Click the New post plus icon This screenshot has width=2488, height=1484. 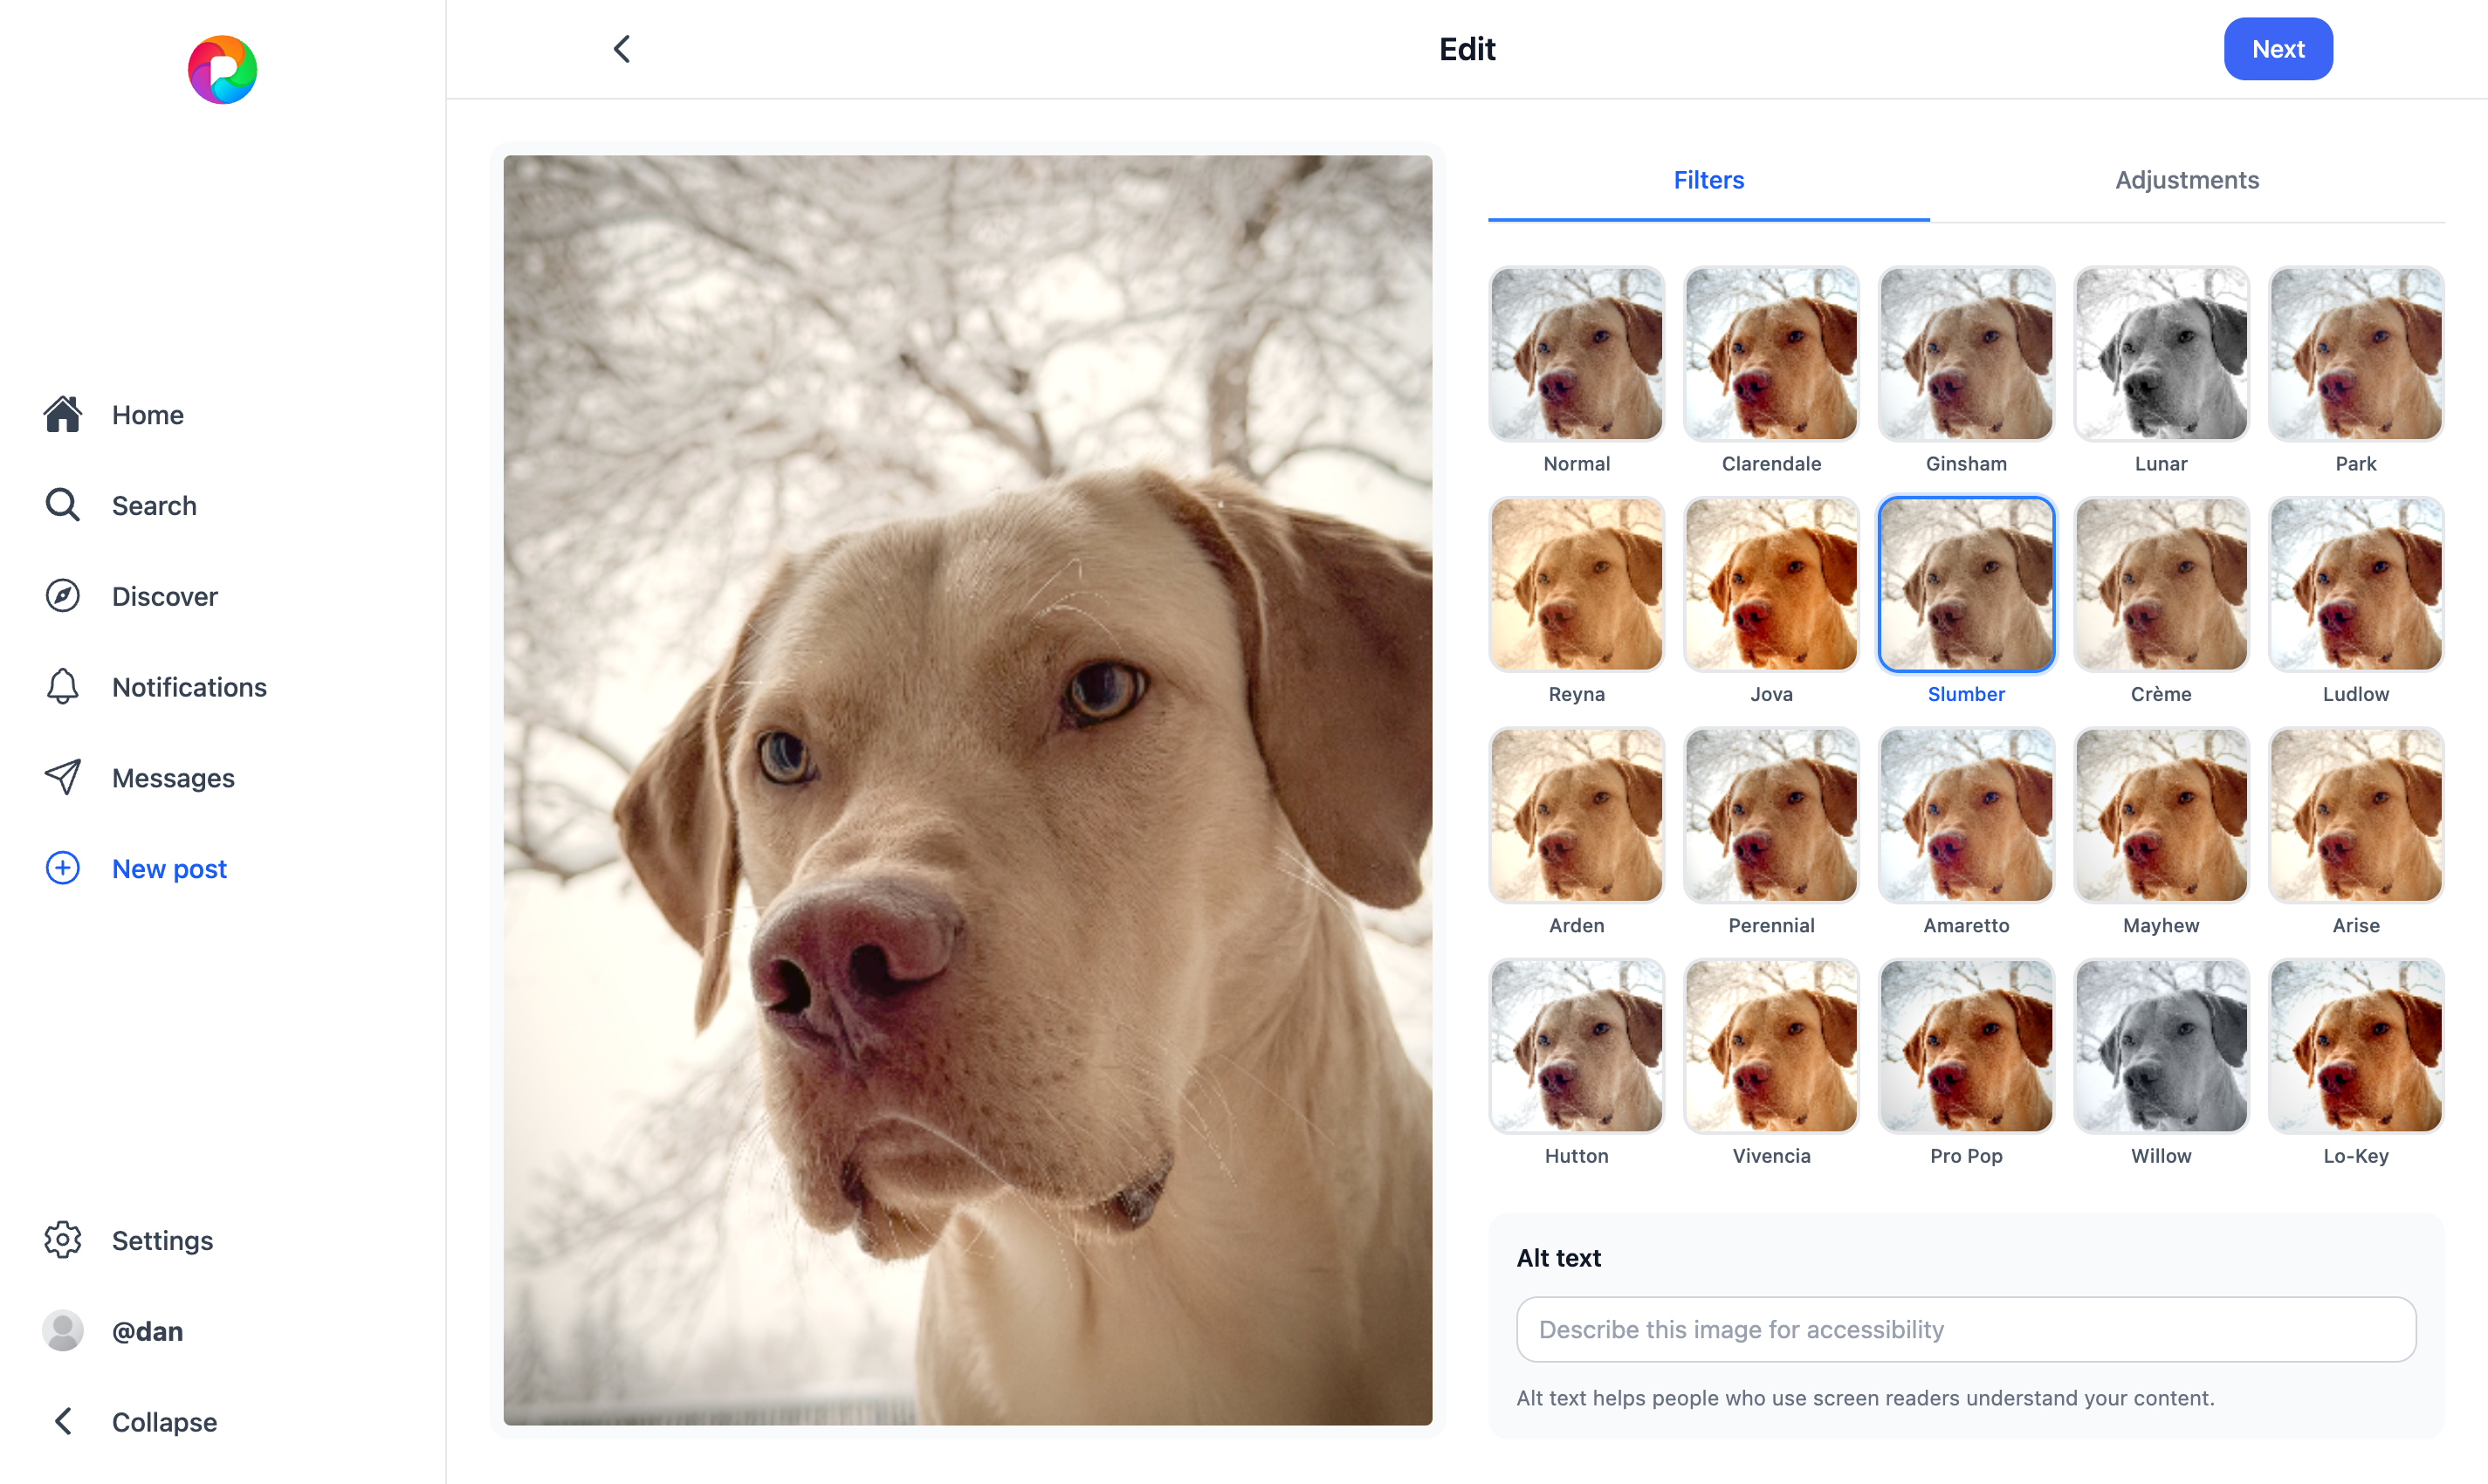pos(62,868)
